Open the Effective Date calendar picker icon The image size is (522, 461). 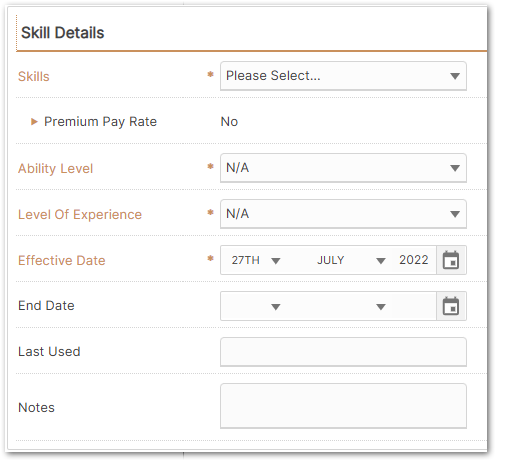pos(451,260)
